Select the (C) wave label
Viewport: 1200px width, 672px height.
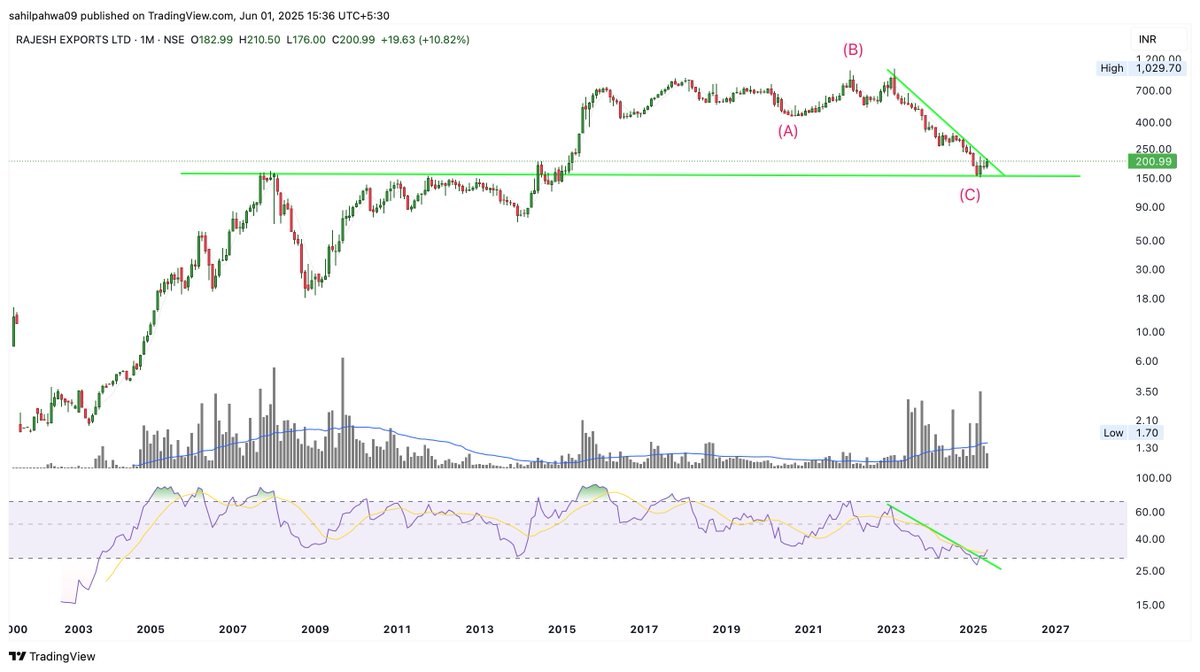970,195
